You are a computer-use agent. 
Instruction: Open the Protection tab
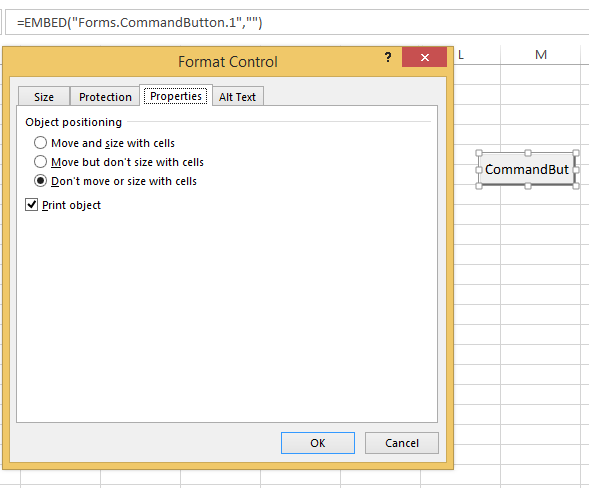(x=105, y=97)
